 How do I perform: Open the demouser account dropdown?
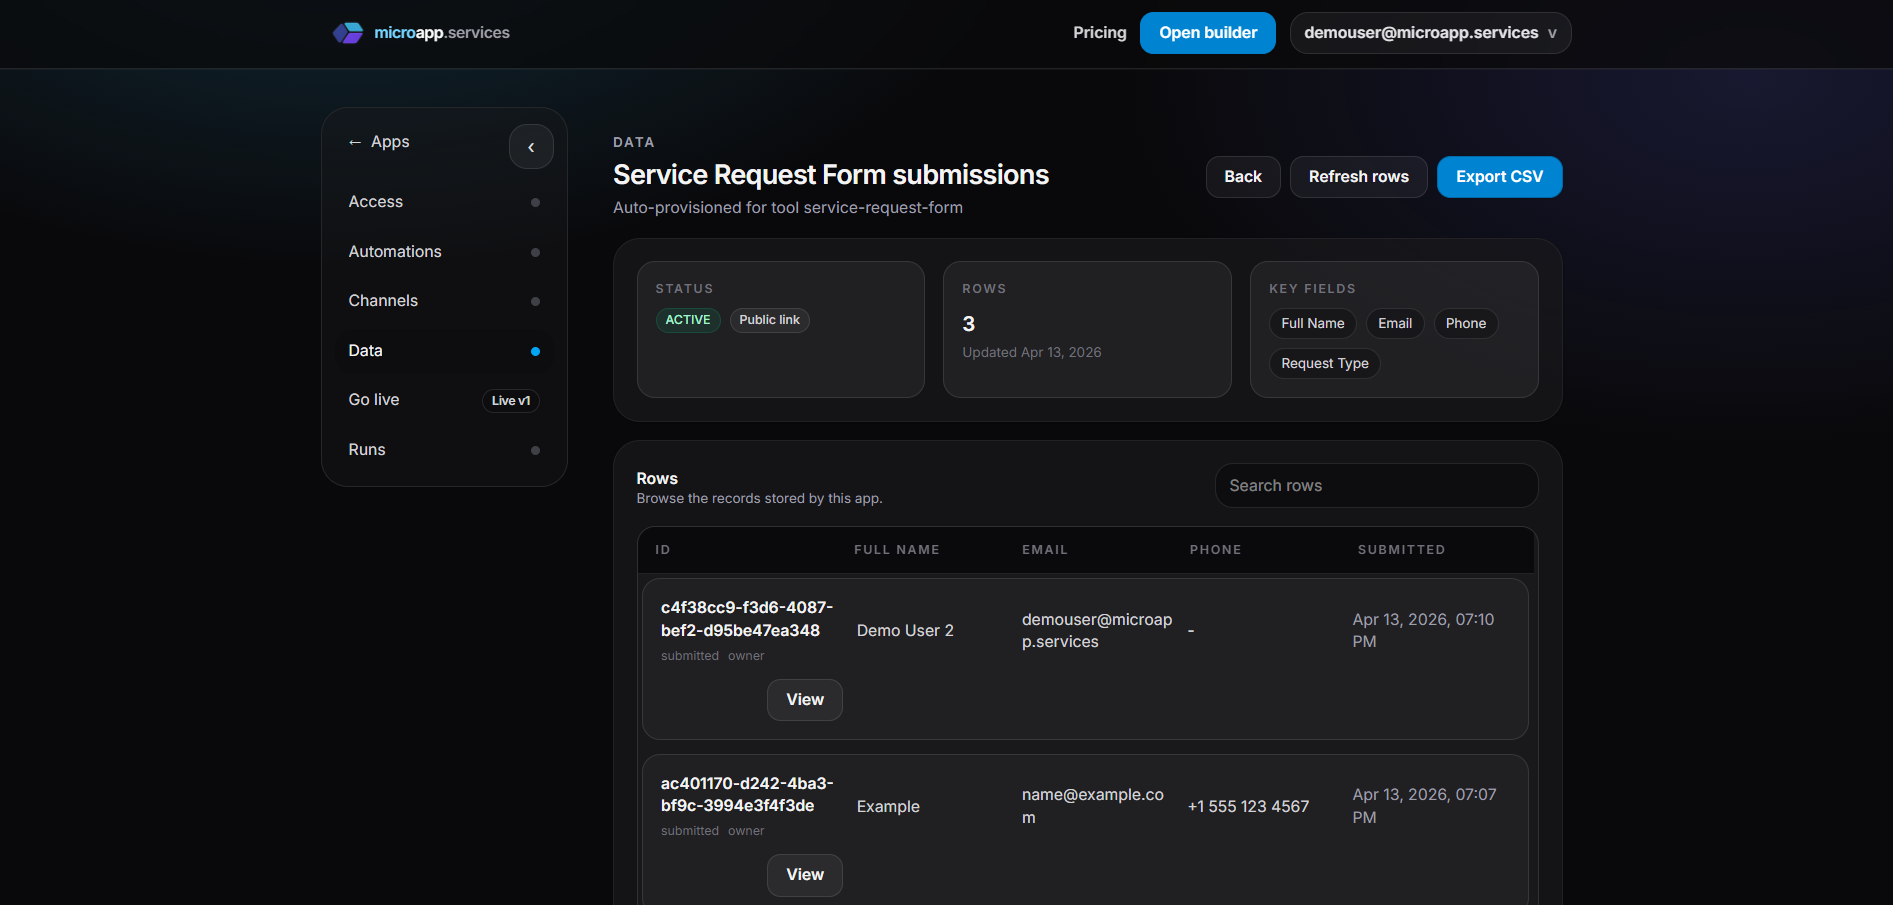[x=1429, y=32]
